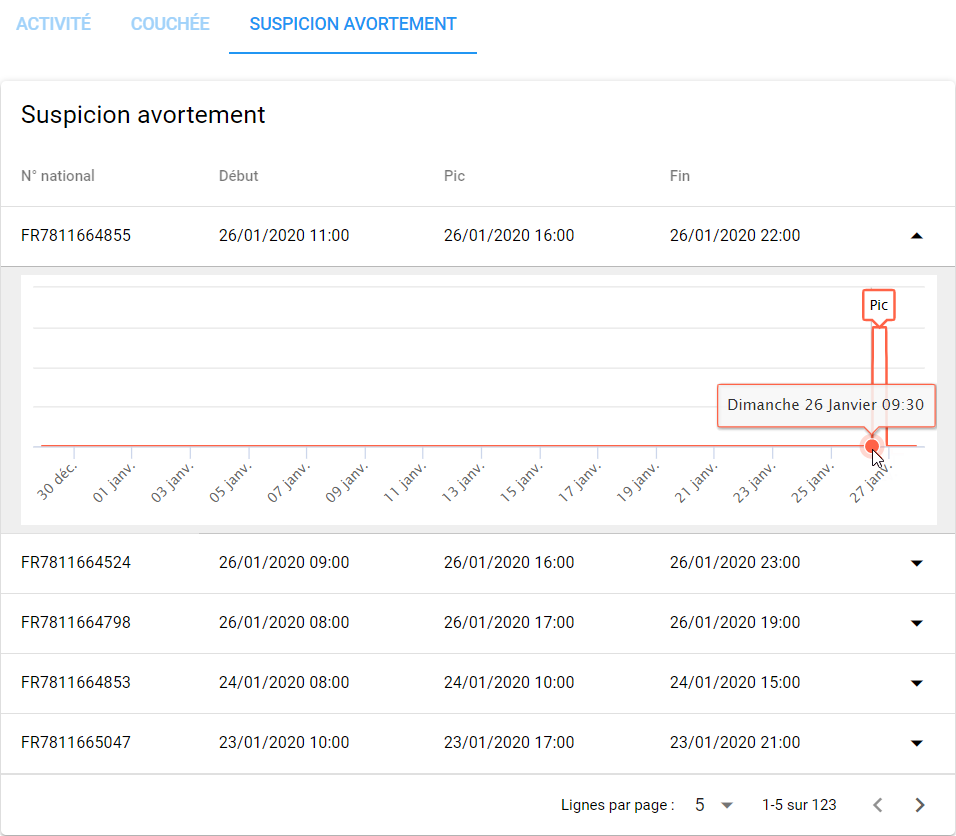This screenshot has width=956, height=836.
Task: Click peak date 24/01/2020 10:00
Action: point(509,682)
